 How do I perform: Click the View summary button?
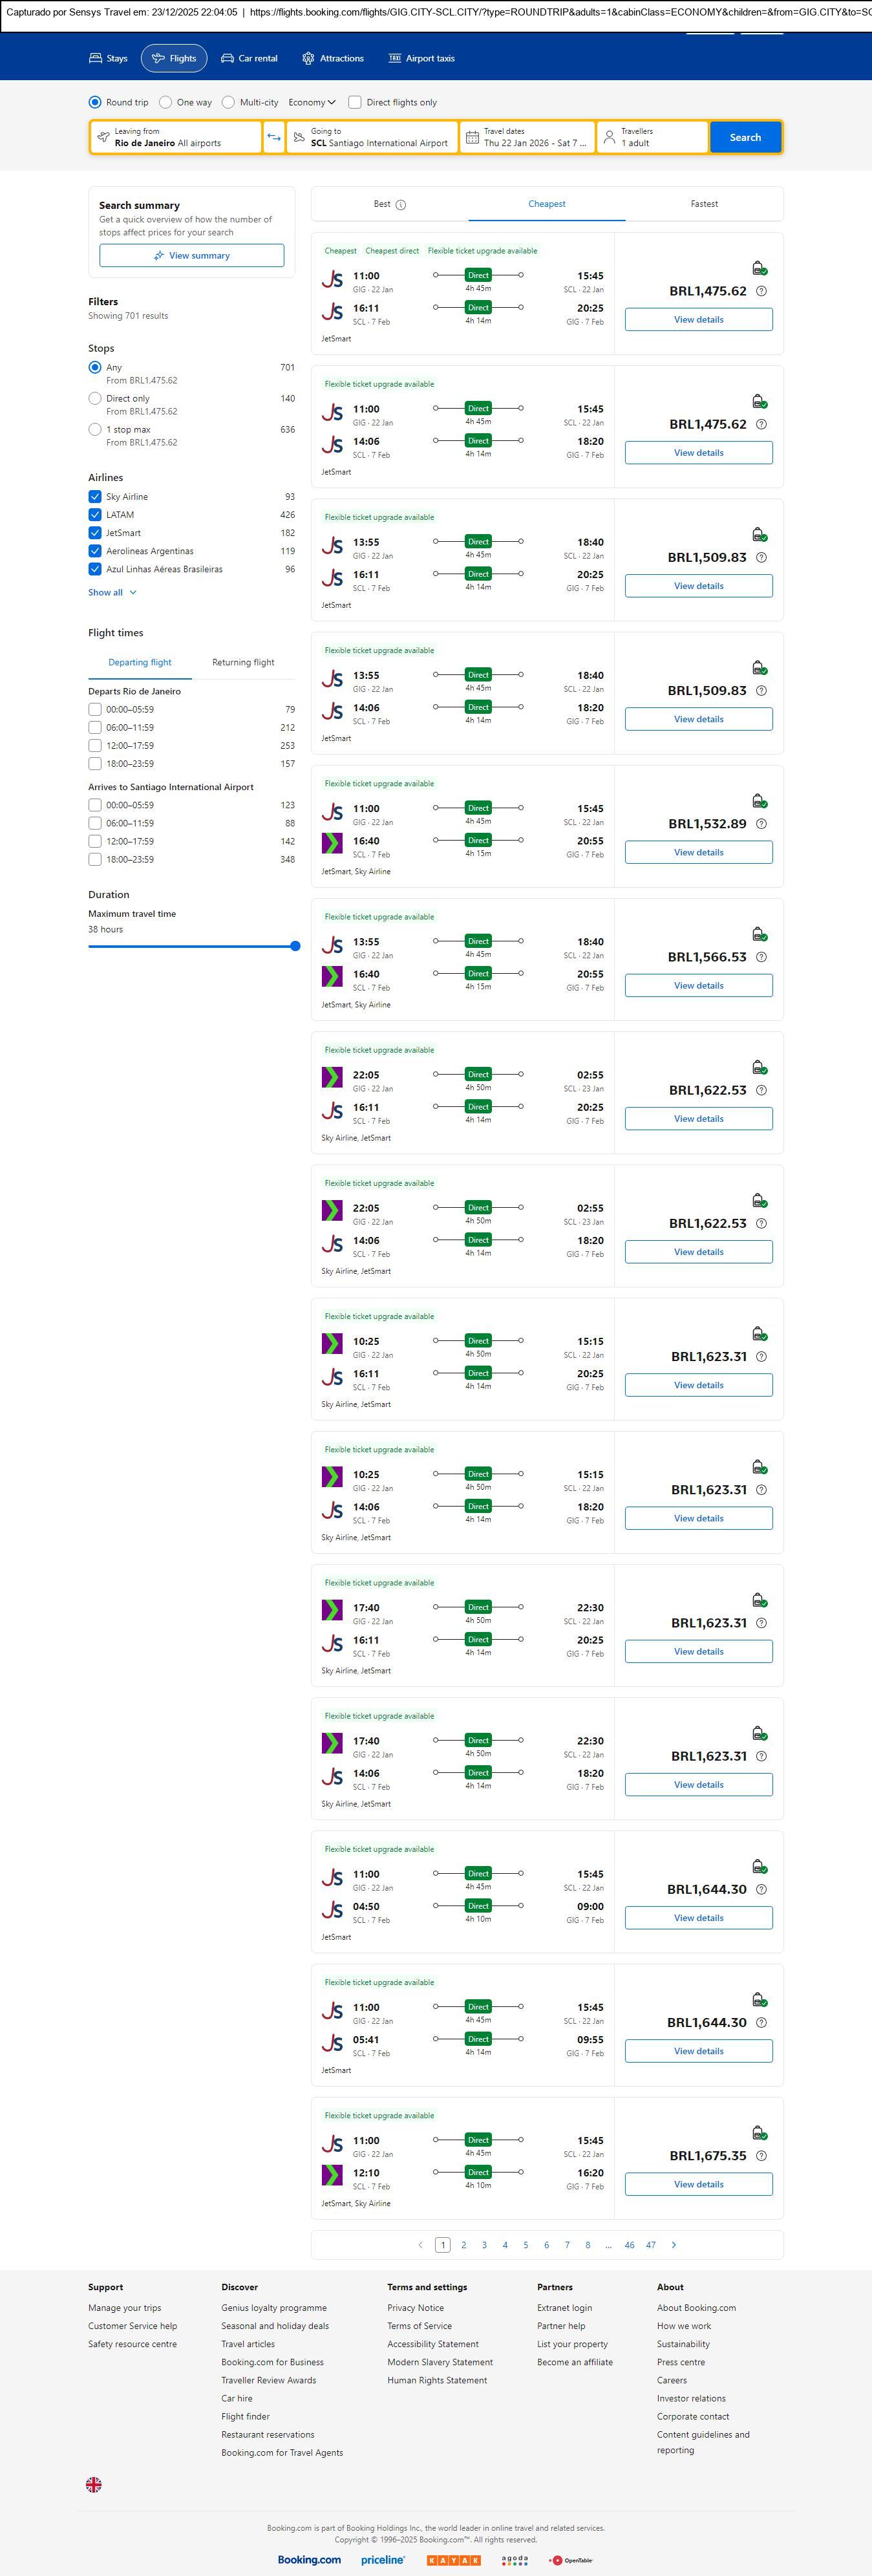191,256
